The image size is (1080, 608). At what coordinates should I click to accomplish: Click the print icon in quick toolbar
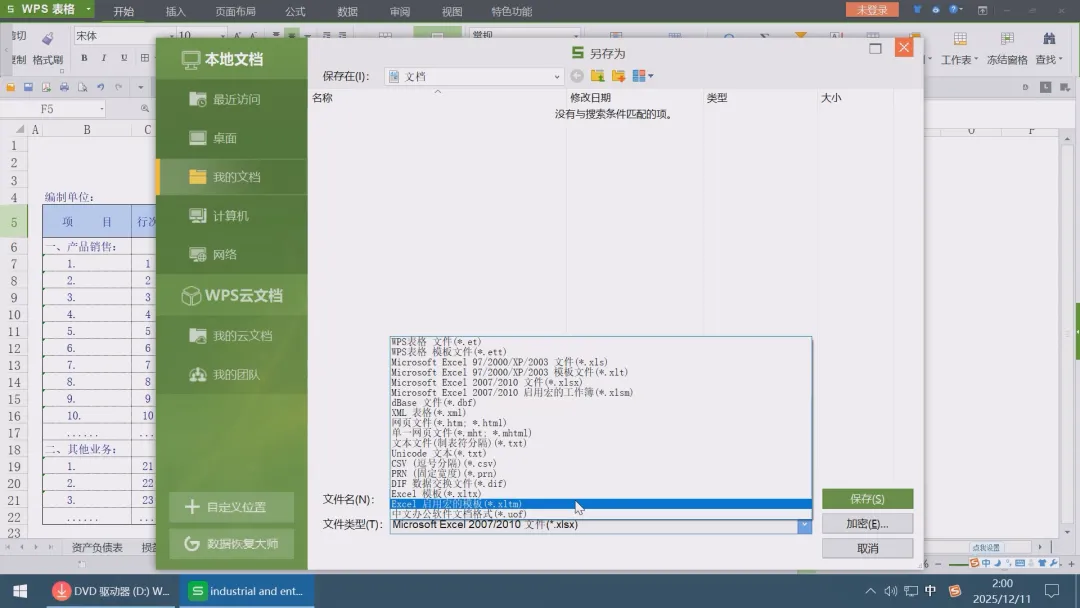coord(64,87)
